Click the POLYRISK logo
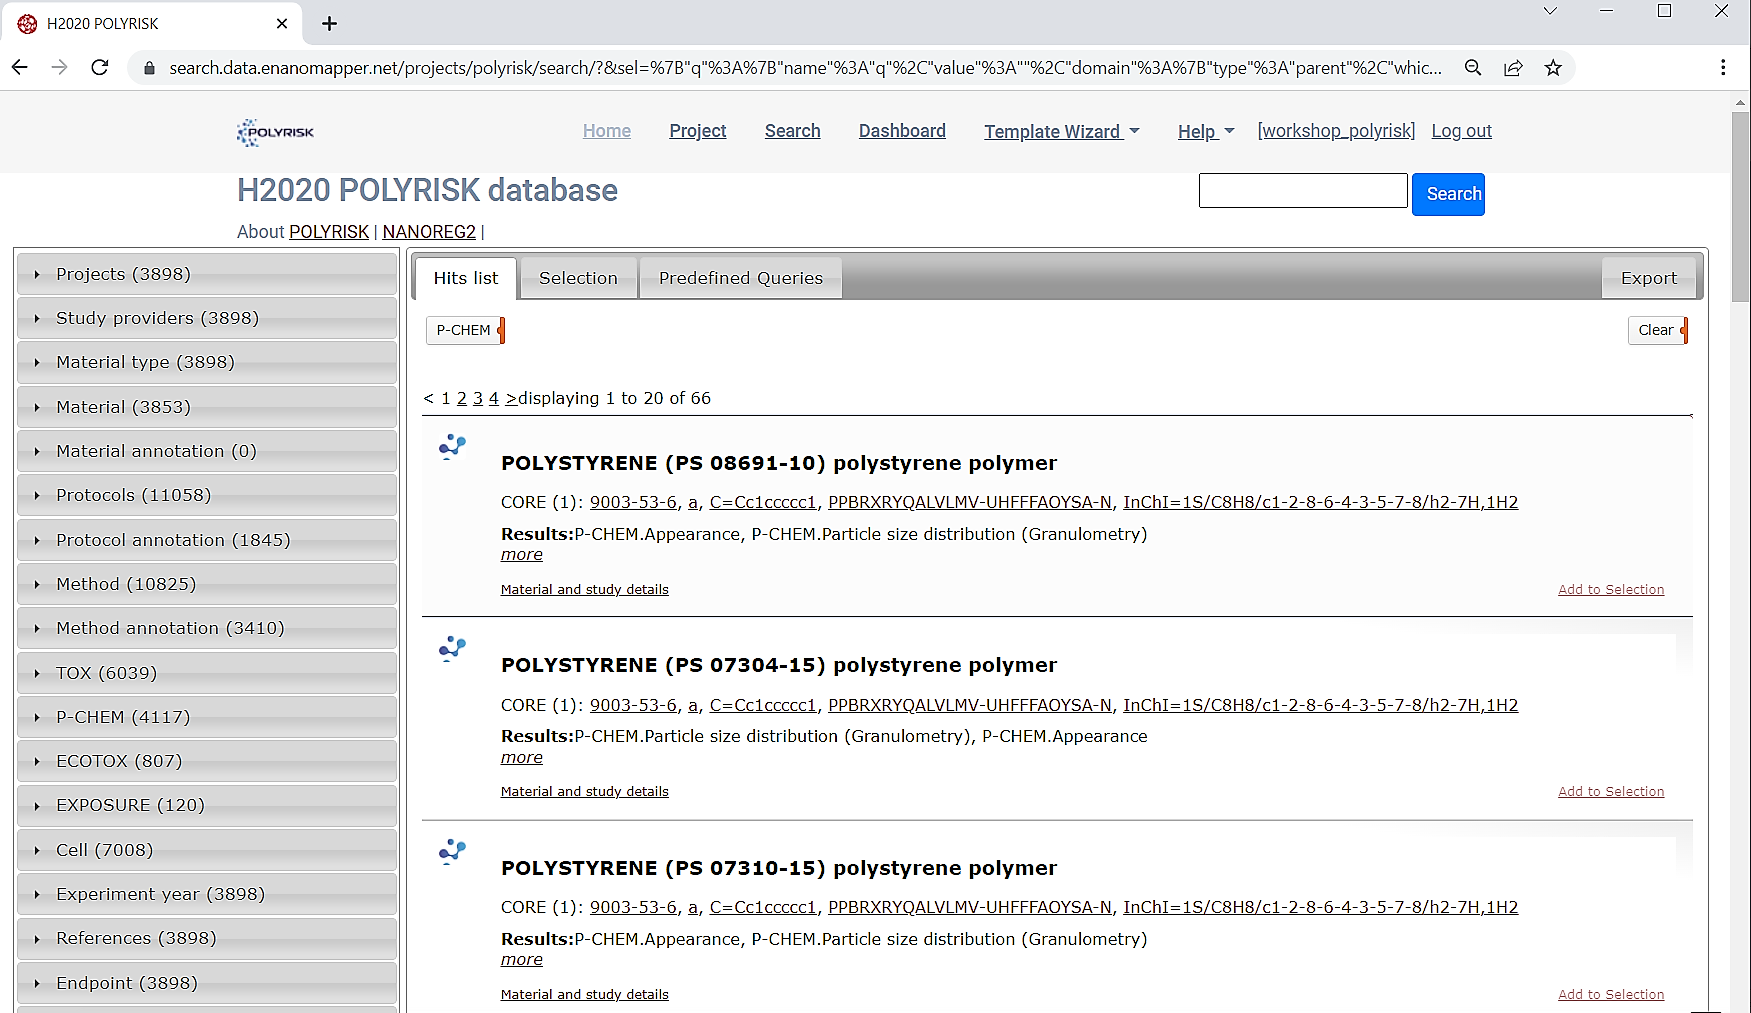This screenshot has width=1751, height=1013. [x=275, y=131]
